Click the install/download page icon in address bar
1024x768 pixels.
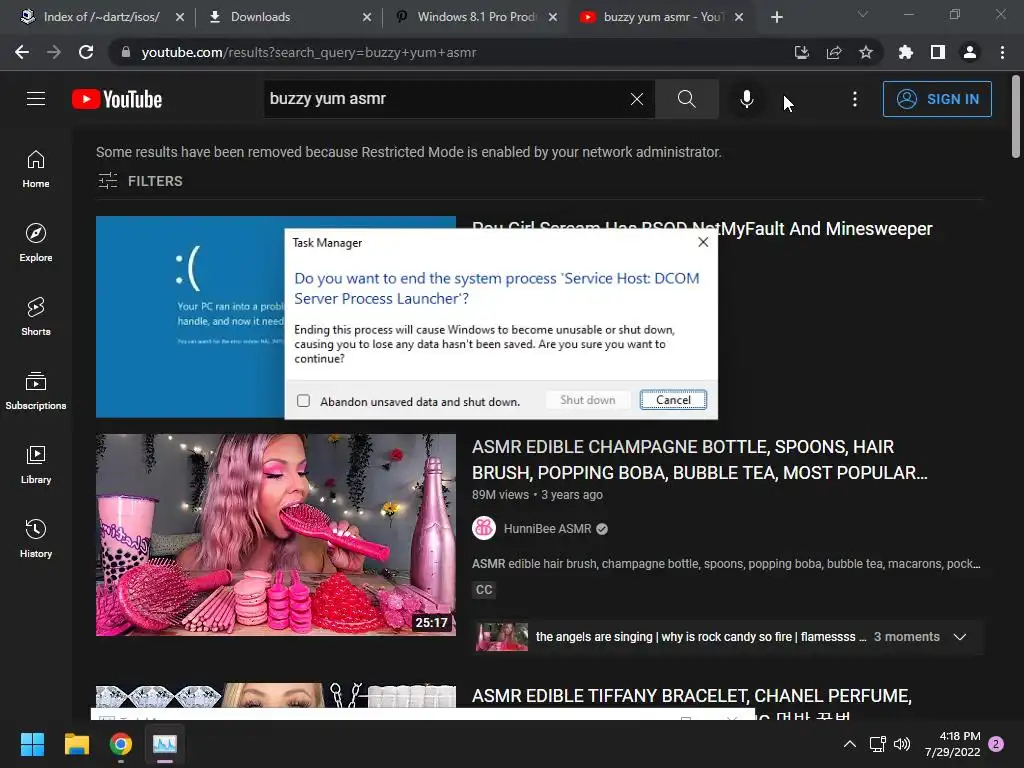(x=802, y=52)
